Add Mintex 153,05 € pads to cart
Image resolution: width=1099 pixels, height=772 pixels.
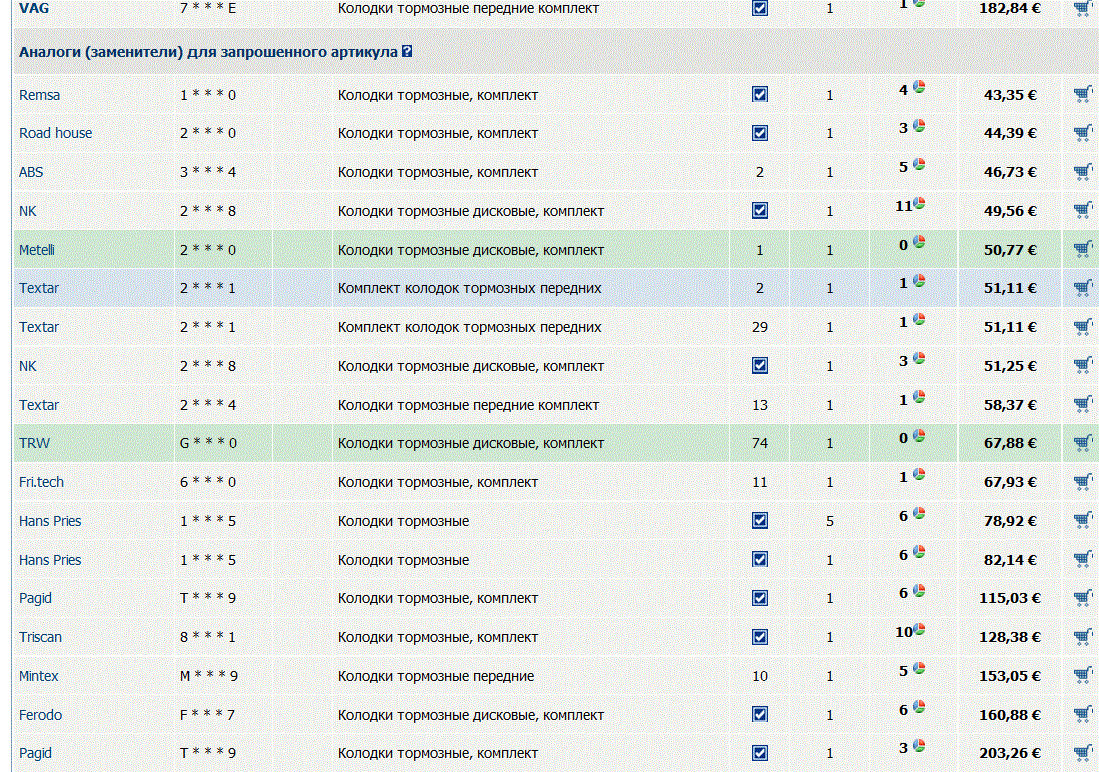[x=1082, y=676]
